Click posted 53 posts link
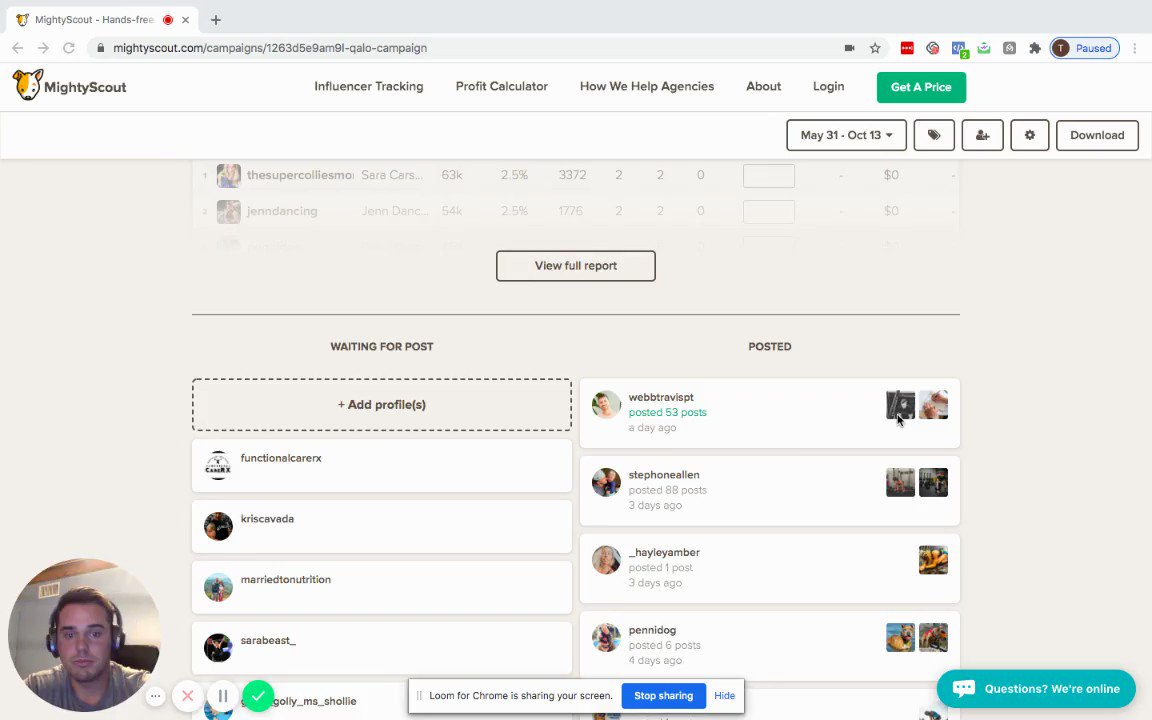The image size is (1152, 720). 667,412
